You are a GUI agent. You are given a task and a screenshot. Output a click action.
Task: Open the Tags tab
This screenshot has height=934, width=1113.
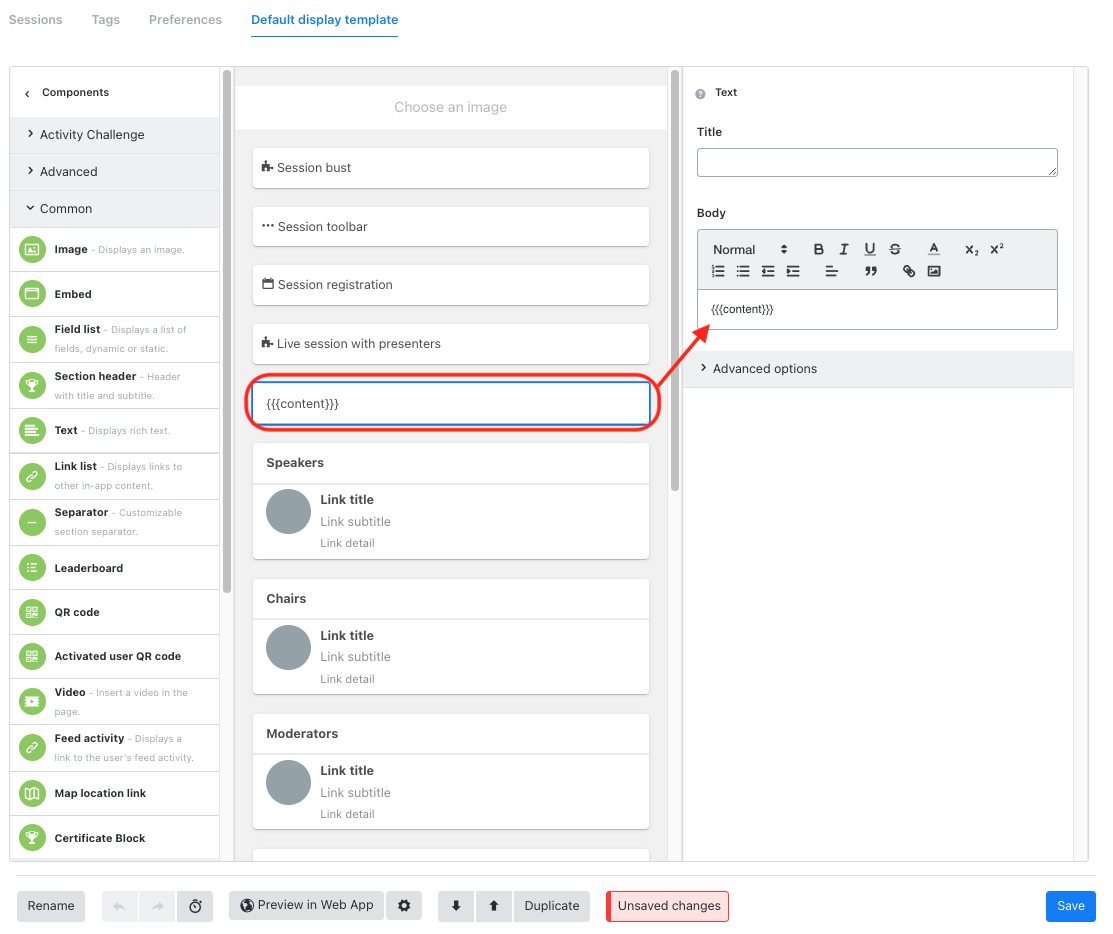106,20
